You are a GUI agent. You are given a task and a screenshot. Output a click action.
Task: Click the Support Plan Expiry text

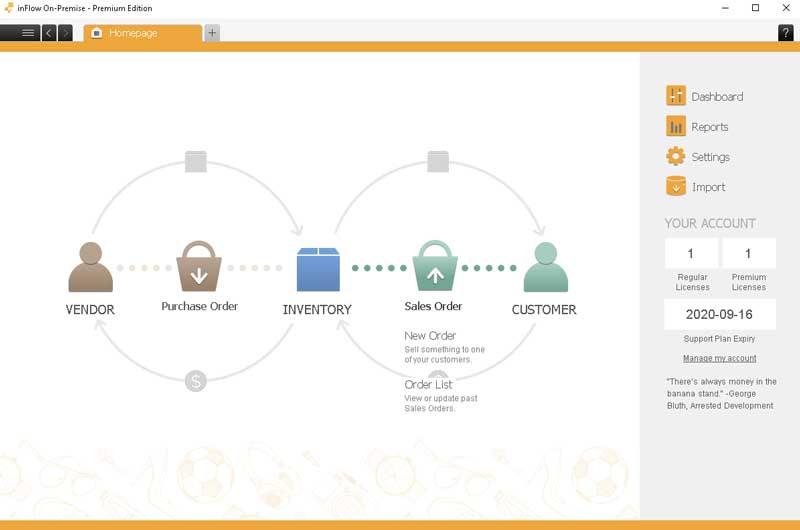pos(719,339)
